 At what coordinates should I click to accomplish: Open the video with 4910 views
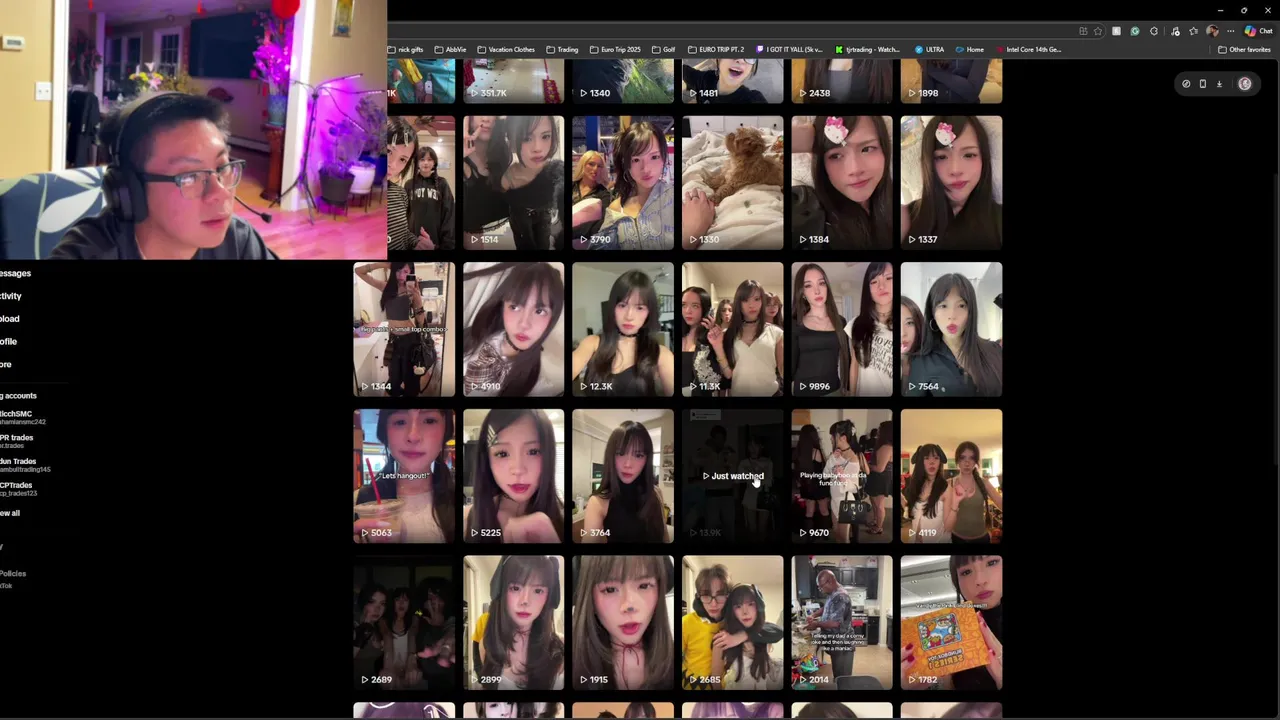point(513,329)
